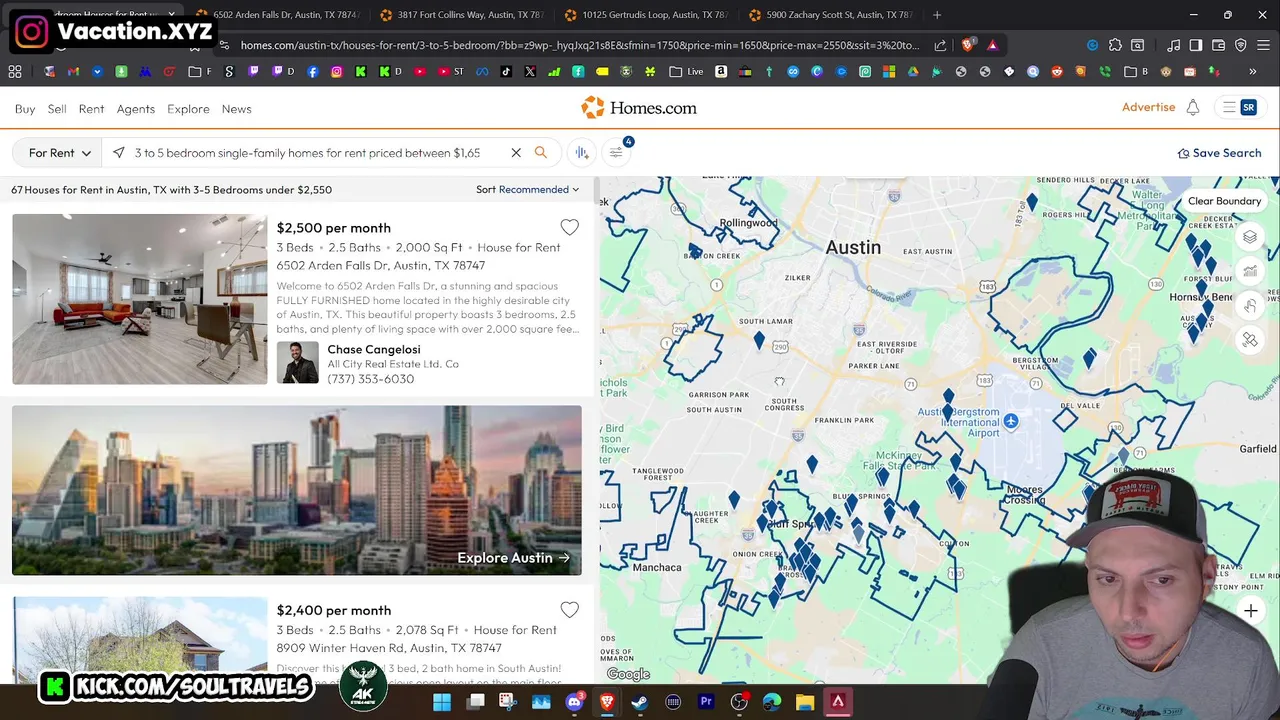
Task: Click the share icon in address bar
Action: pyautogui.click(x=940, y=45)
